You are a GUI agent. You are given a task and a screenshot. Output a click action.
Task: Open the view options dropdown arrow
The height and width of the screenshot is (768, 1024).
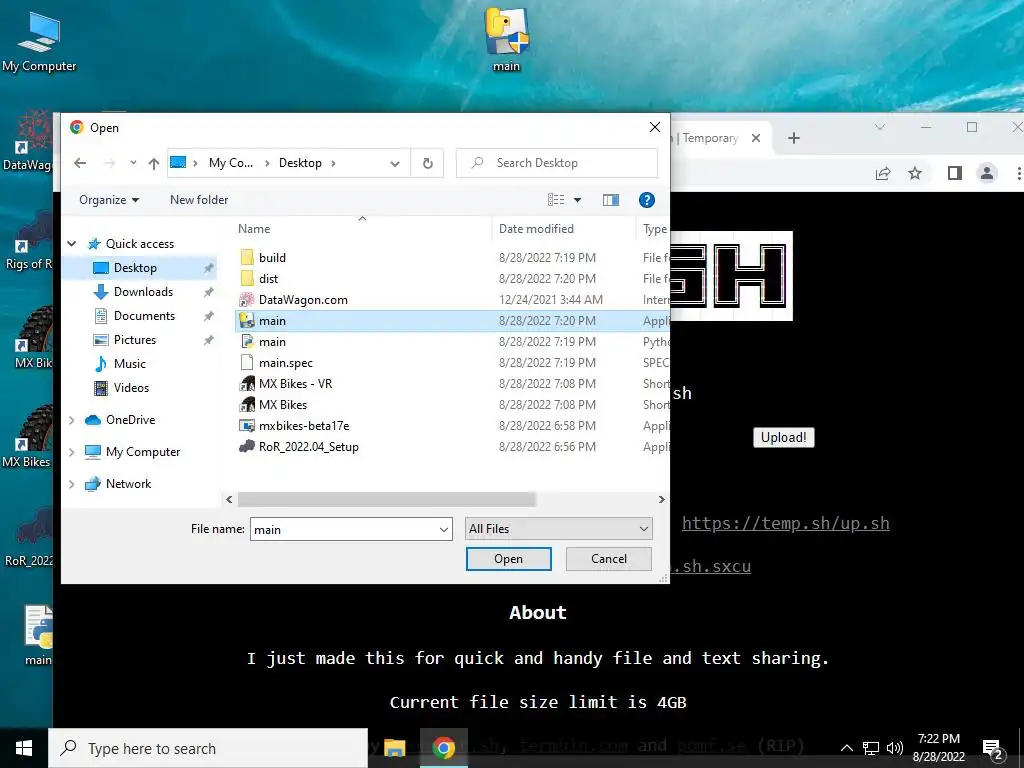(577, 200)
